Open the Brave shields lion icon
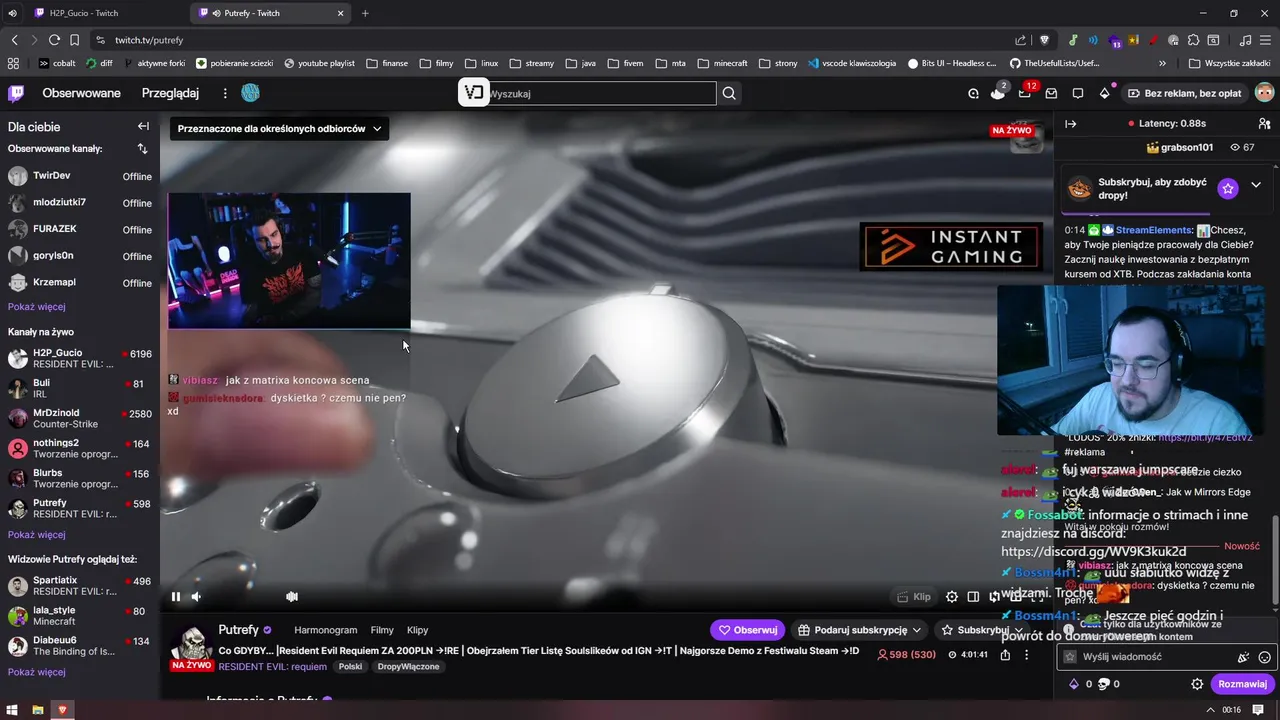 click(1044, 40)
